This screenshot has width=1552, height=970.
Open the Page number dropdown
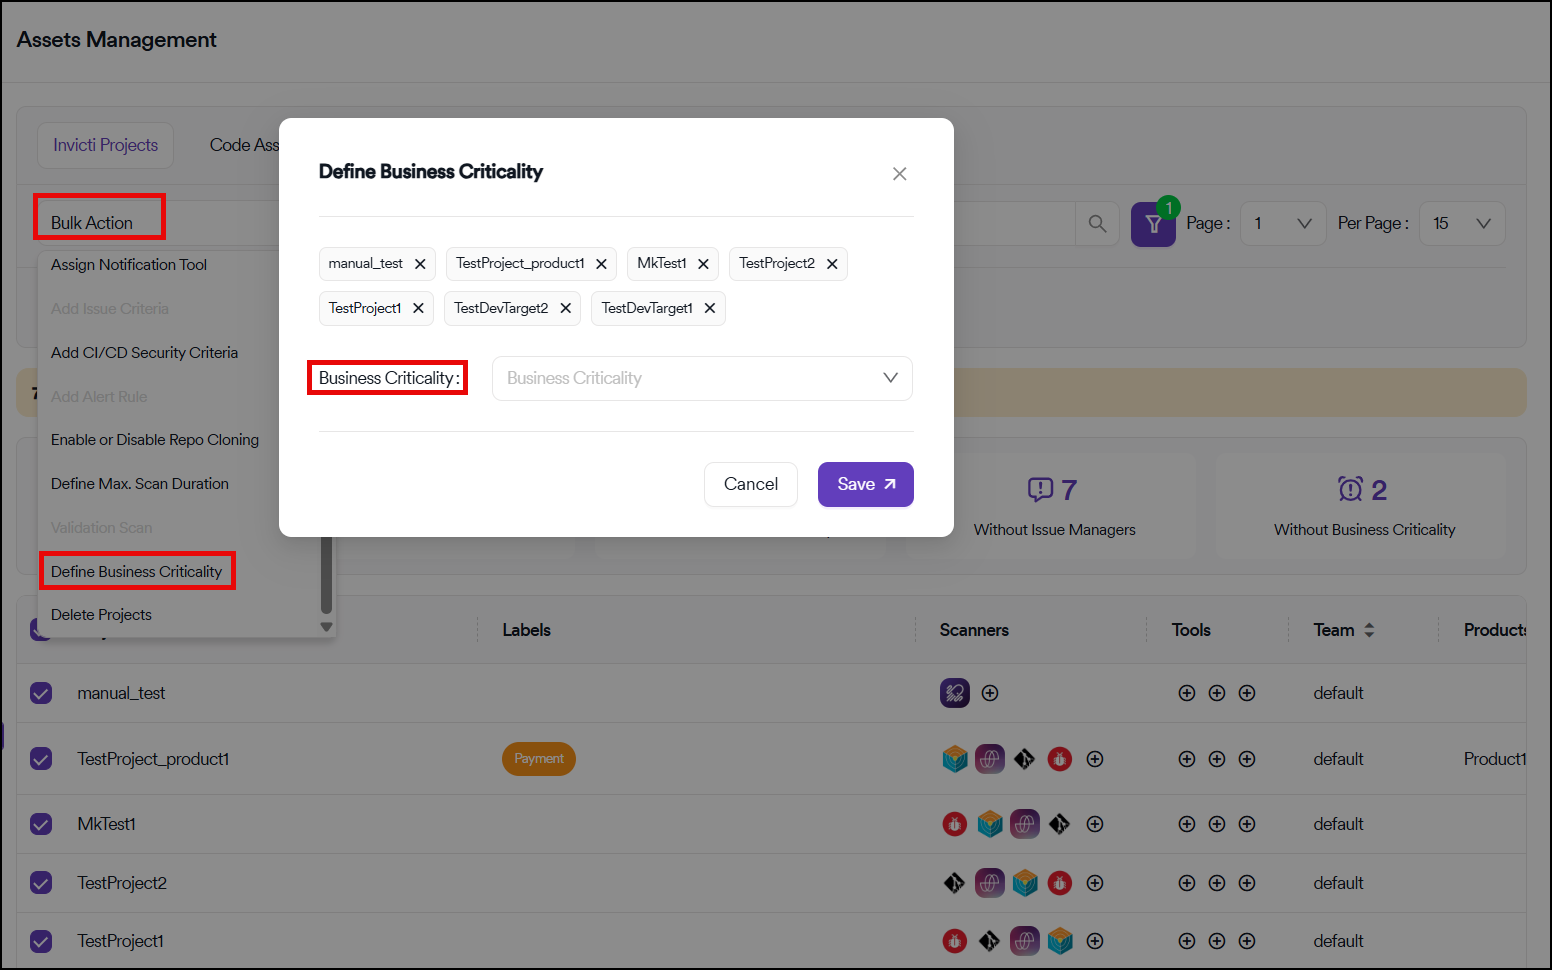pyautogui.click(x=1283, y=224)
